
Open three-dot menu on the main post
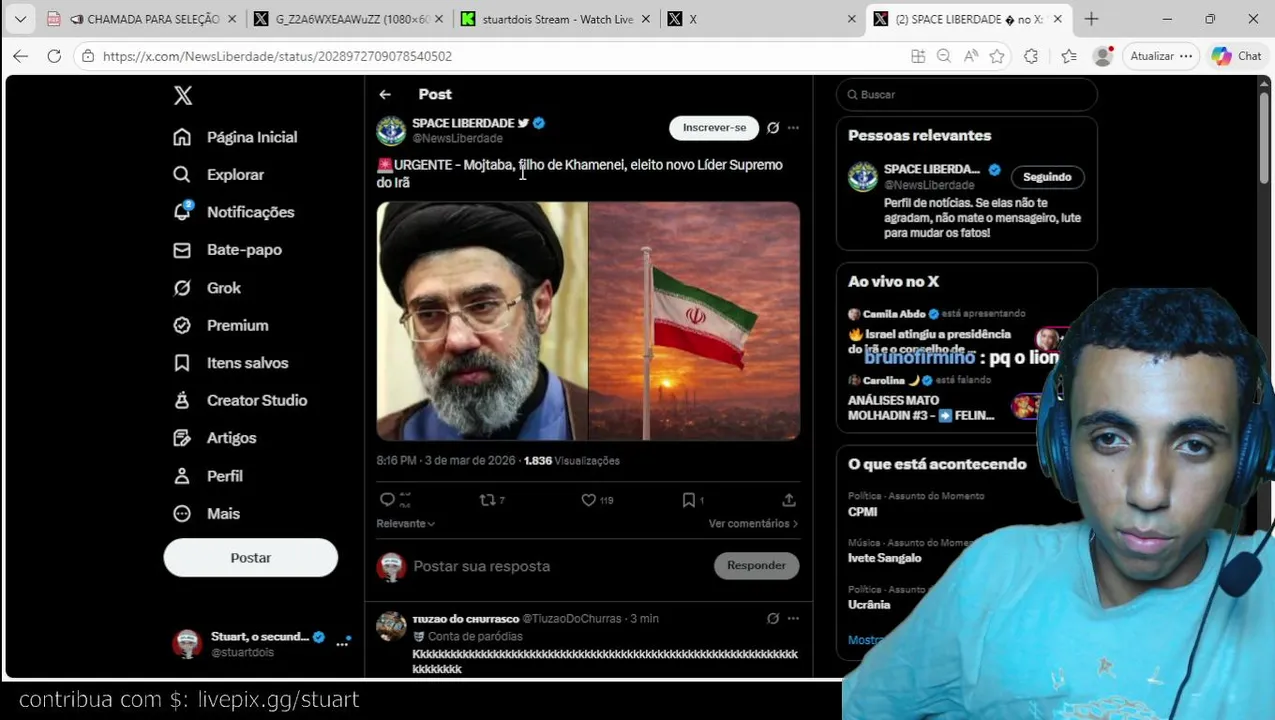pyautogui.click(x=793, y=128)
